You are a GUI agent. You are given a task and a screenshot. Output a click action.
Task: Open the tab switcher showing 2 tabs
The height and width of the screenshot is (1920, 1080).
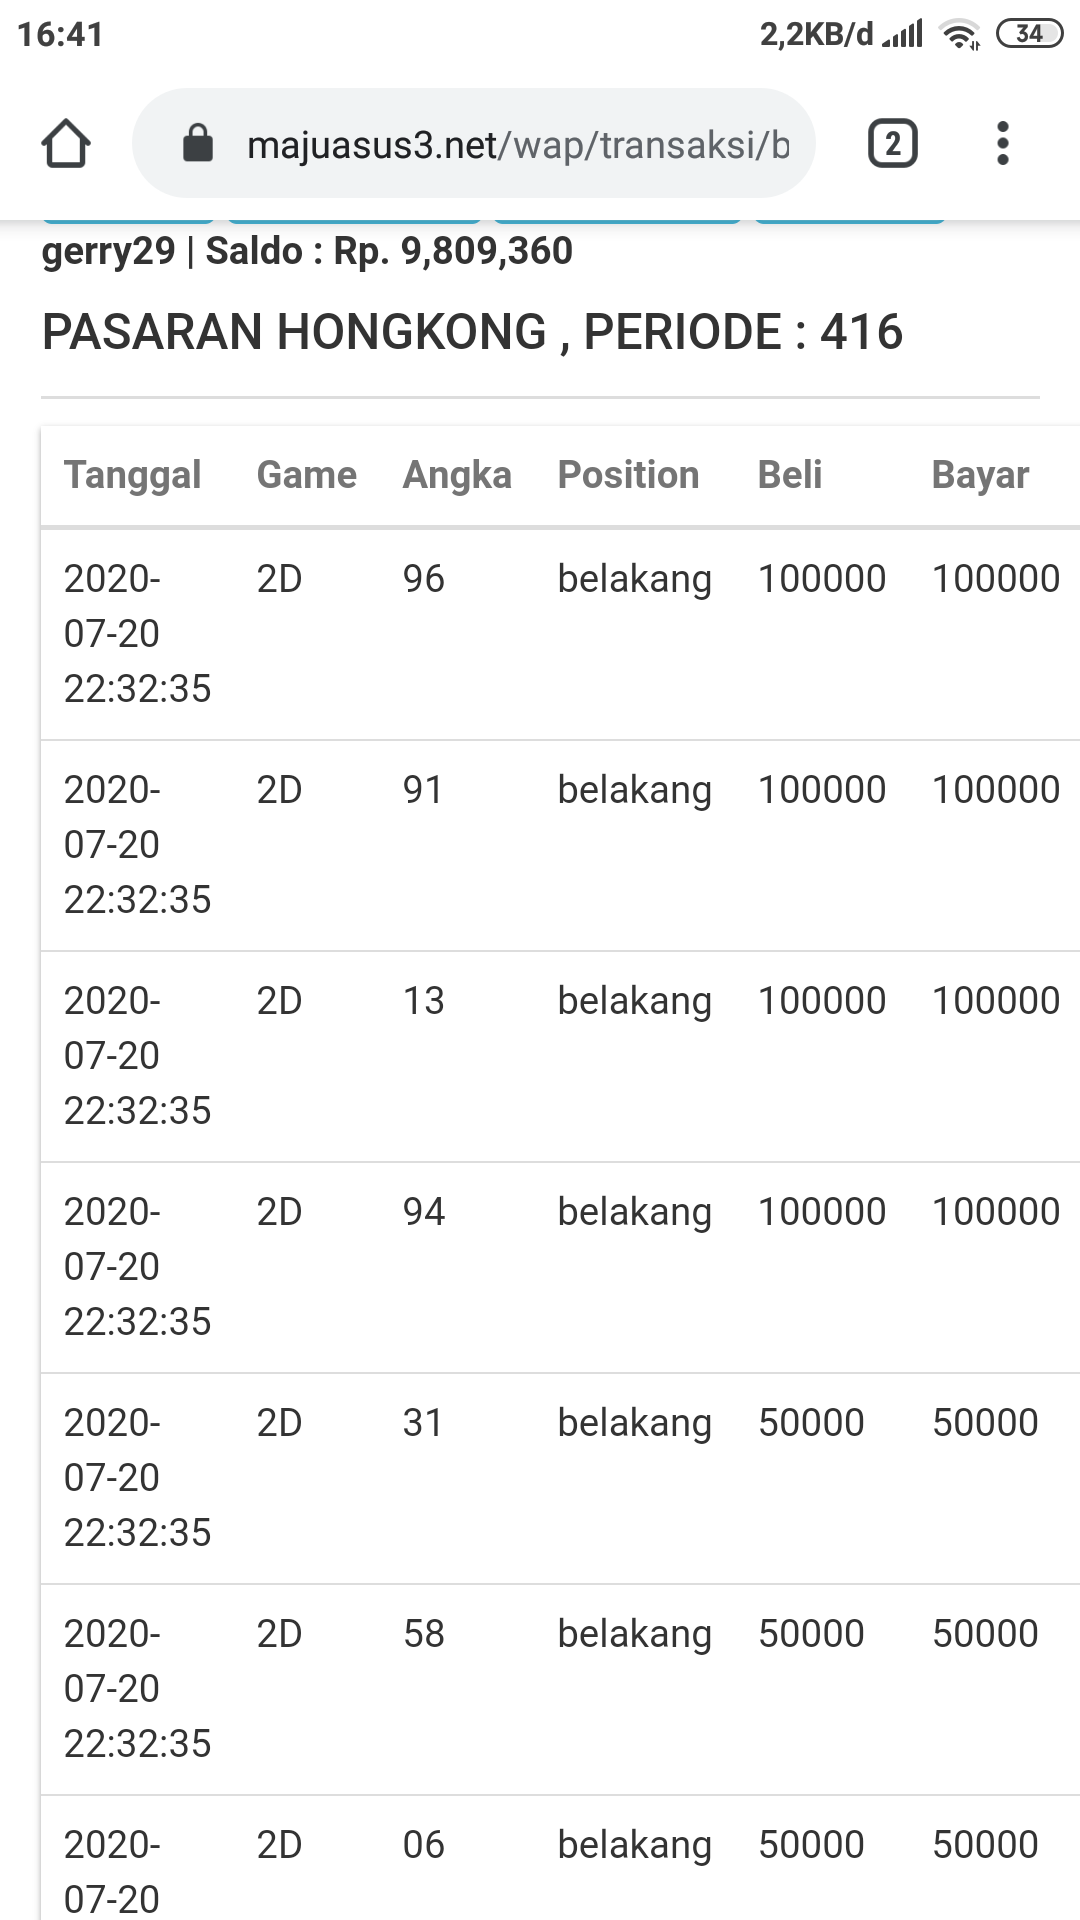coord(892,144)
